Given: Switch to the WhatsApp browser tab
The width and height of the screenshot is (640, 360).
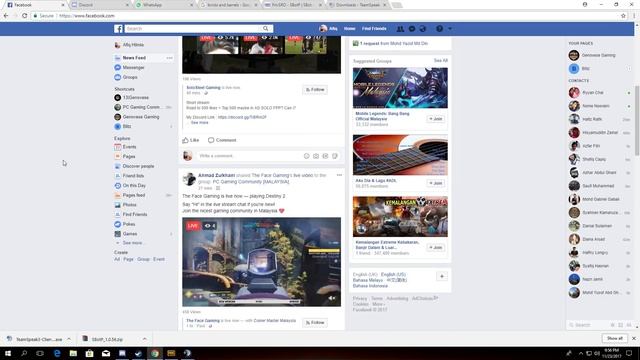Looking at the screenshot, I should (163, 5).
